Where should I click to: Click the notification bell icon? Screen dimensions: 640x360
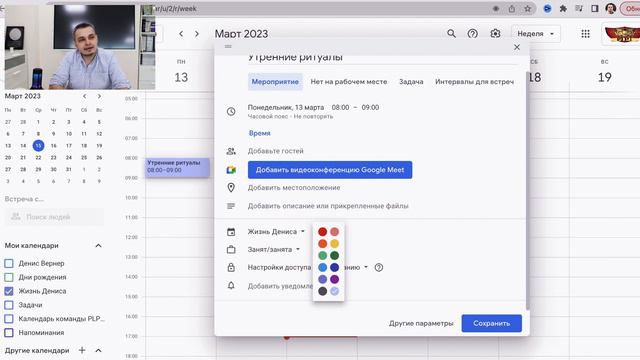231,286
